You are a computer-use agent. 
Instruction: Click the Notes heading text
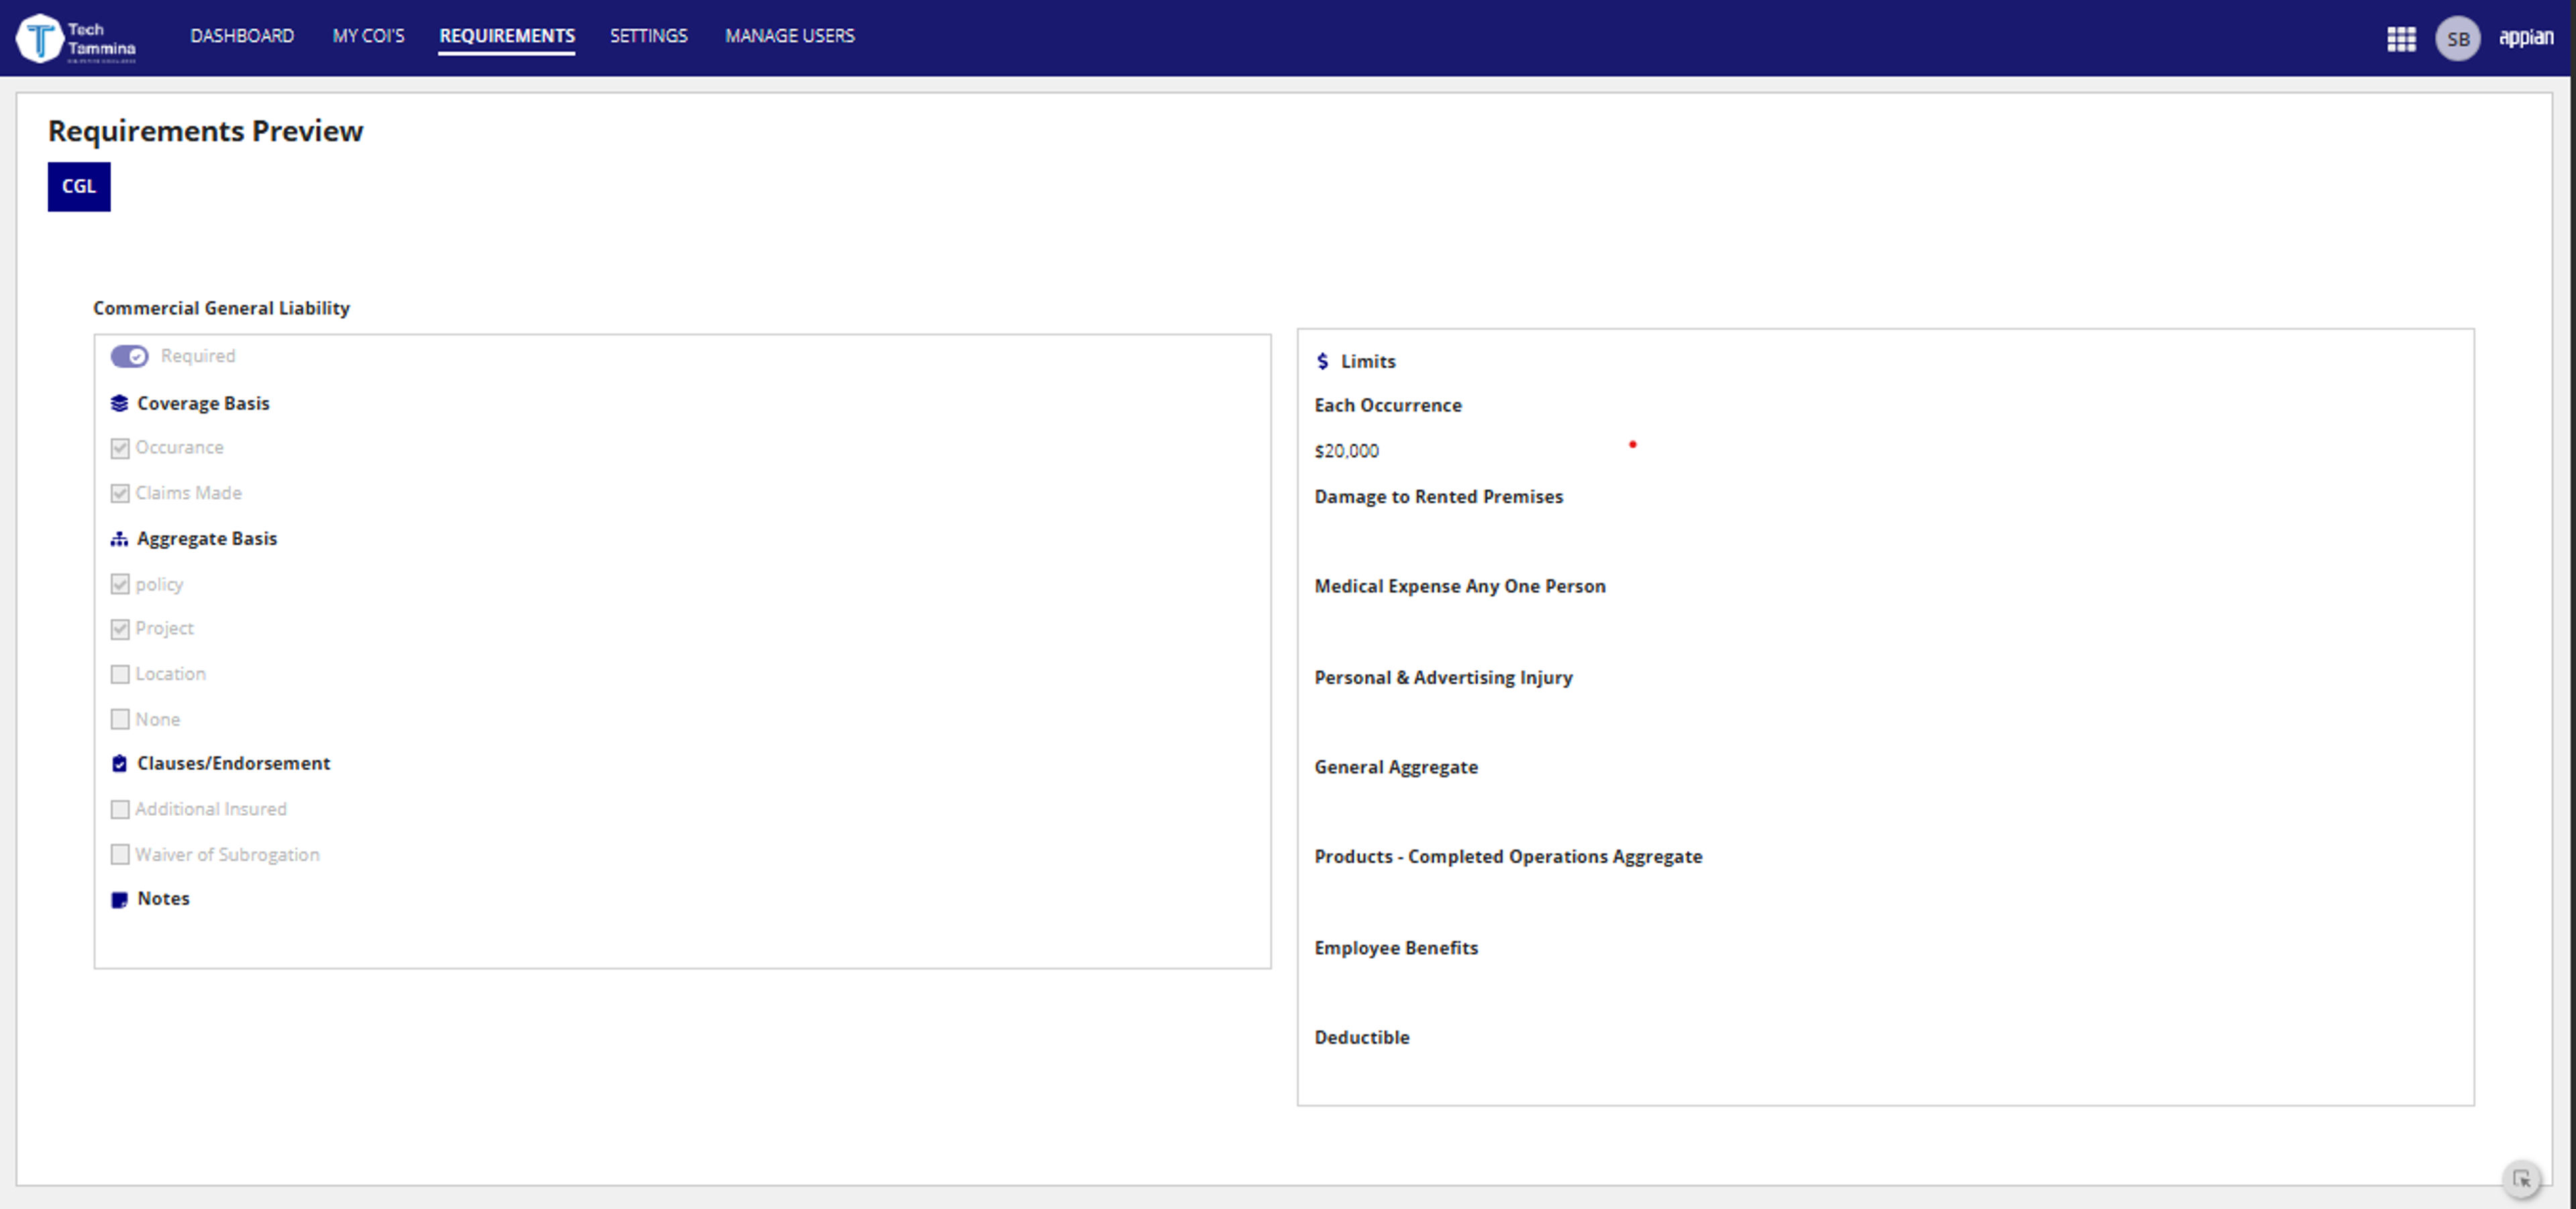click(163, 899)
